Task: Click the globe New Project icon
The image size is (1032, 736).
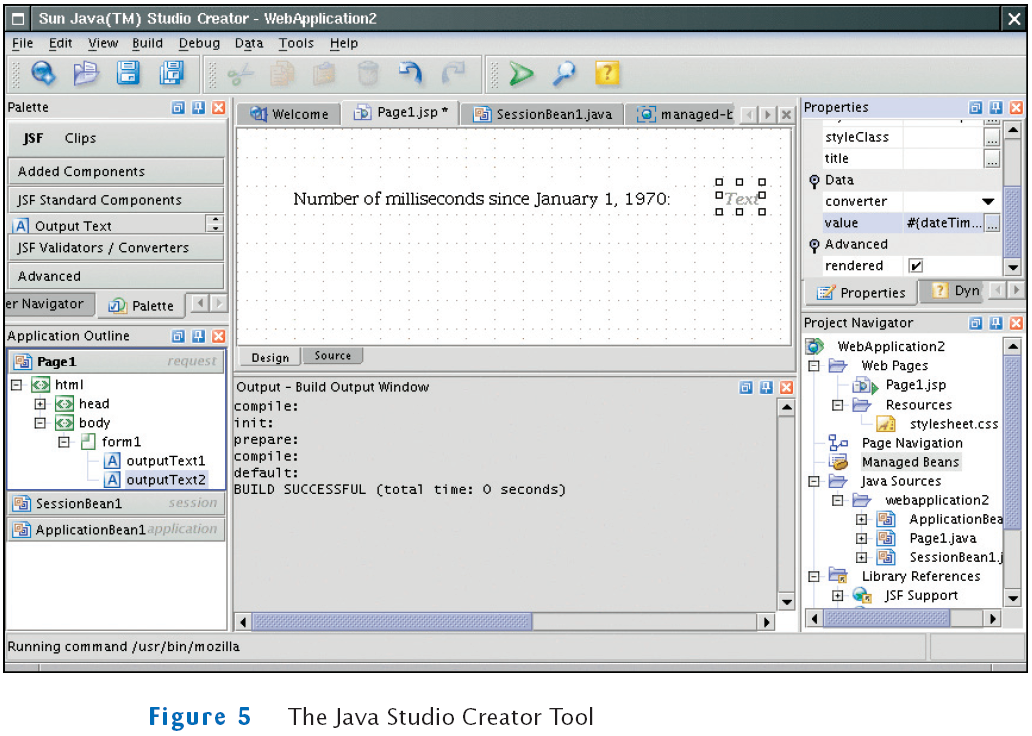Action: (43, 73)
